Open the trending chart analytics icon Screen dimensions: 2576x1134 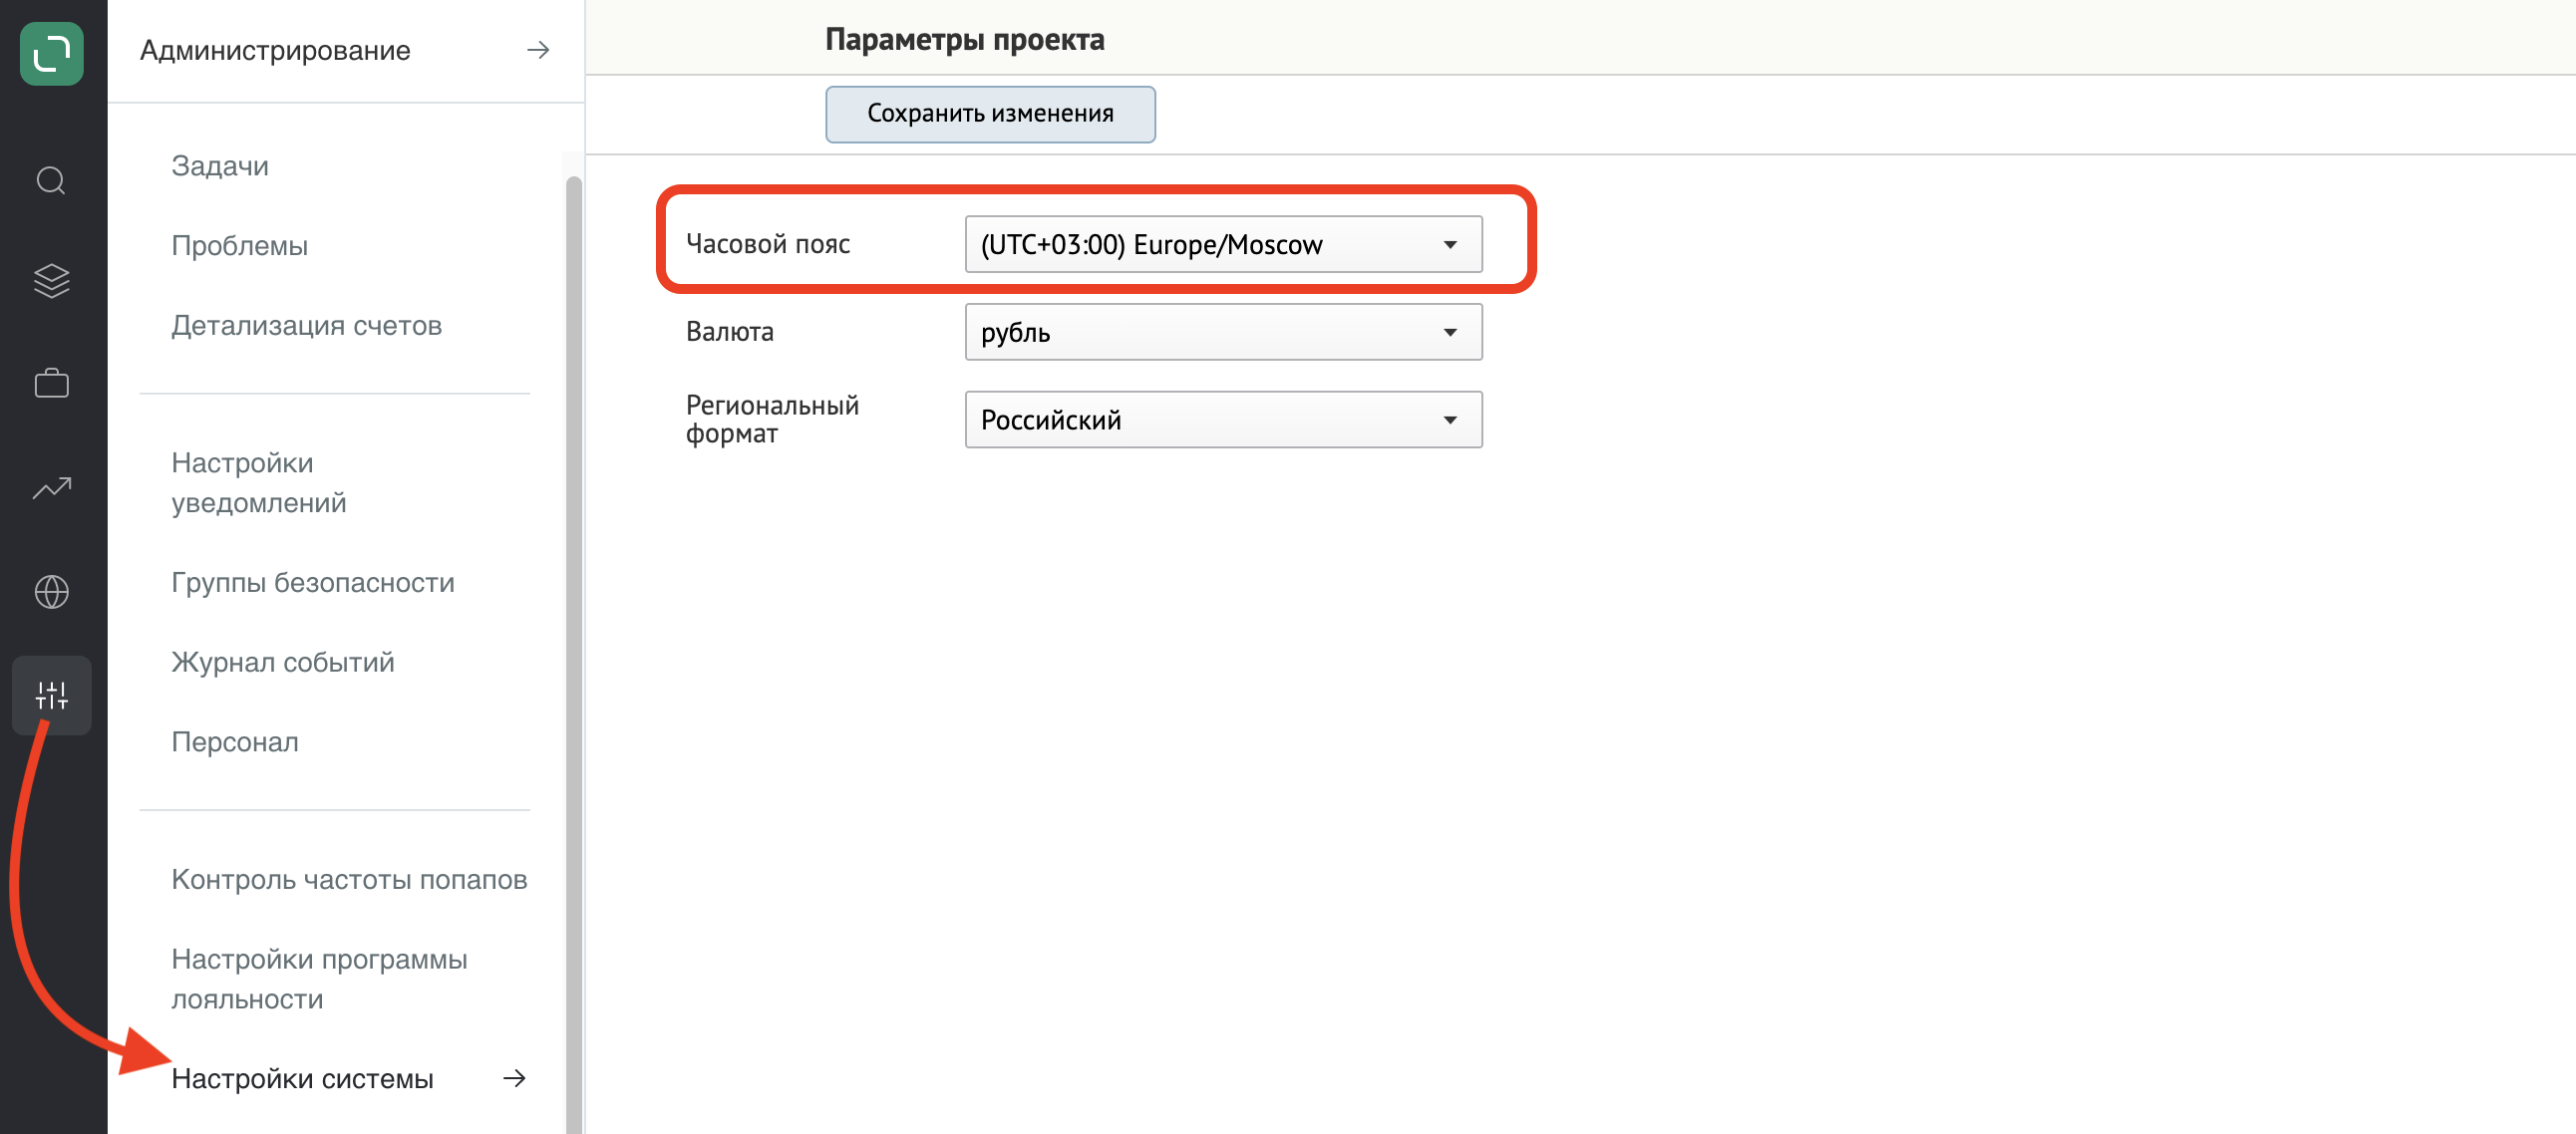(x=51, y=487)
